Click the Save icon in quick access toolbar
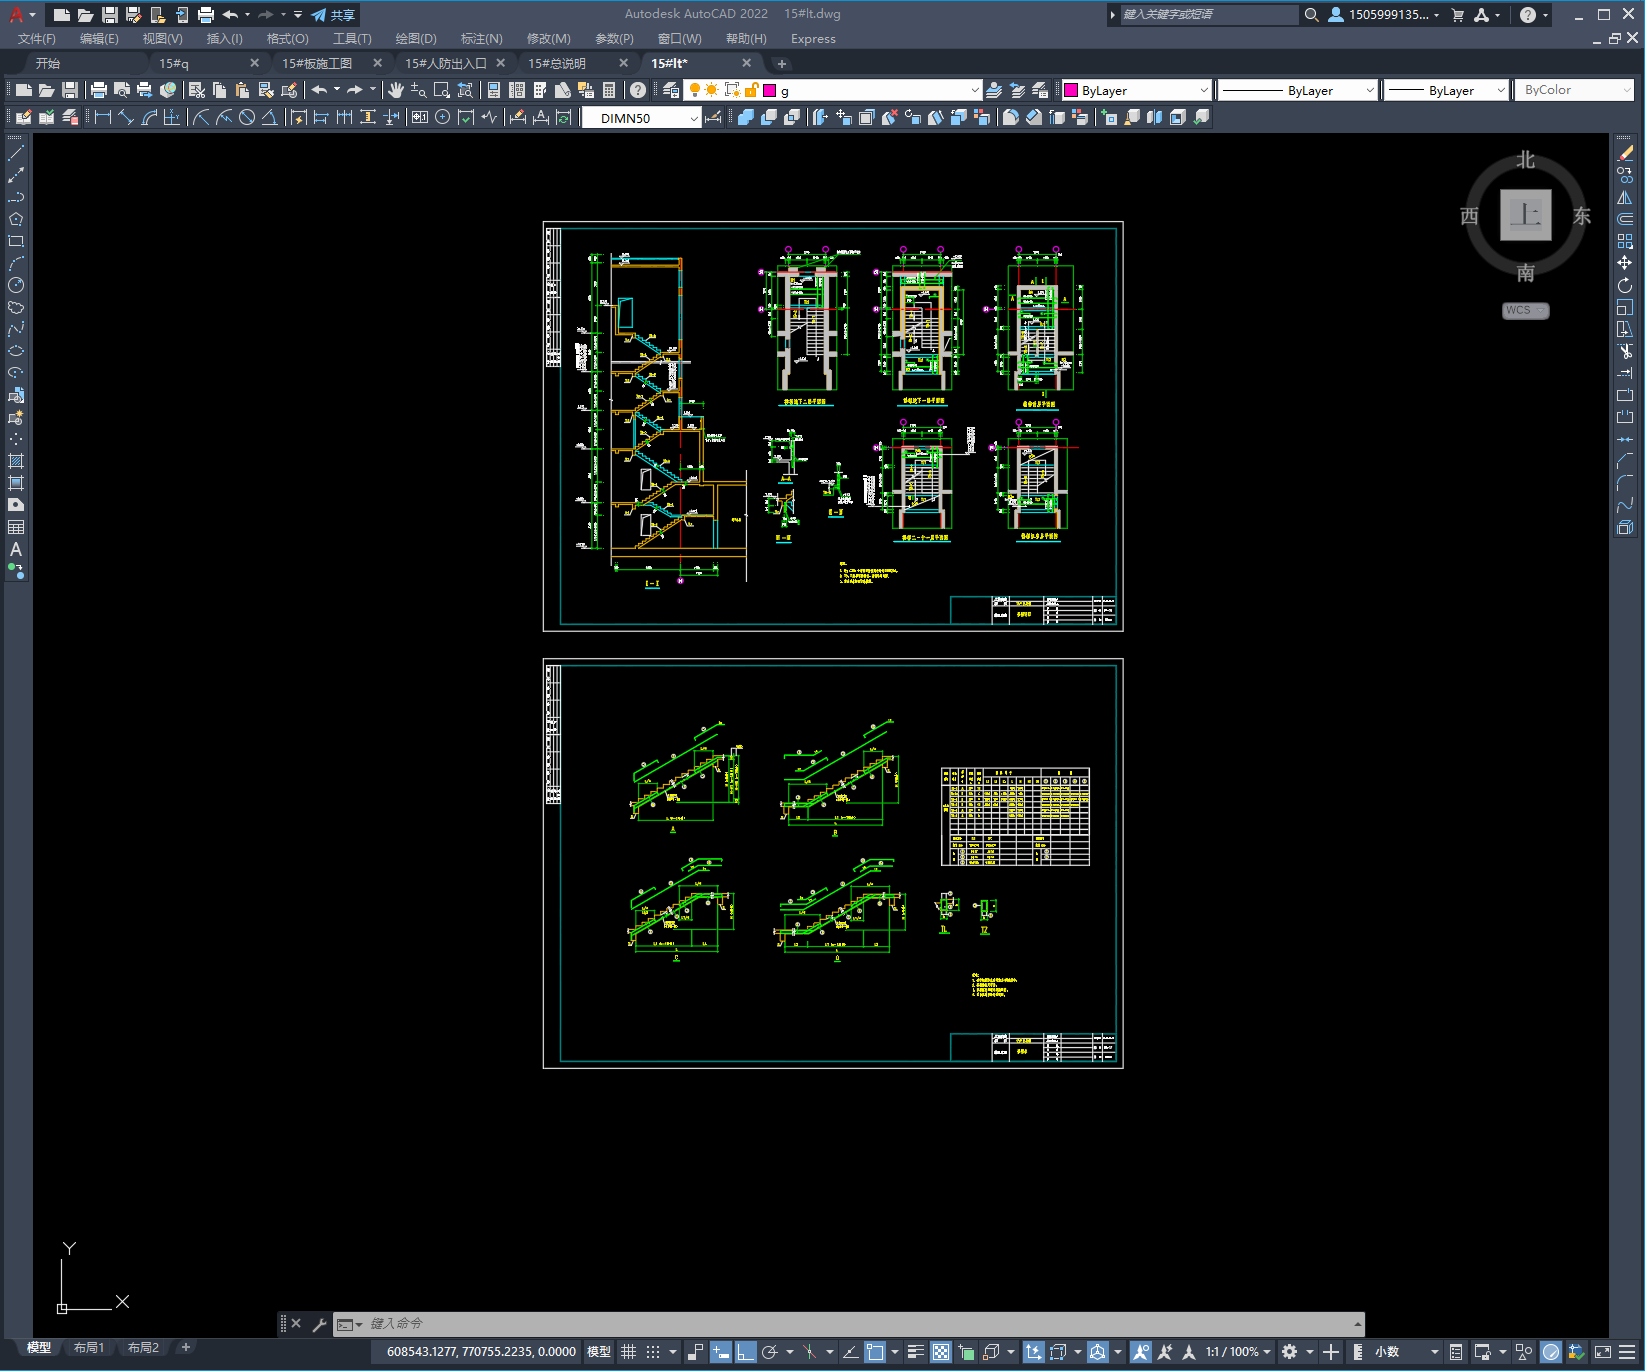Image resolution: width=1645 pixels, height=1371 pixels. coord(110,15)
